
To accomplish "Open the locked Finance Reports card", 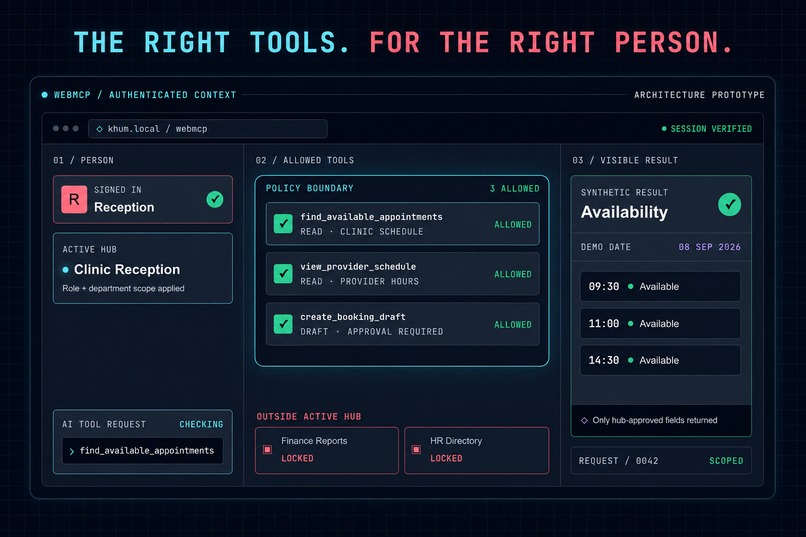I will click(x=327, y=450).
